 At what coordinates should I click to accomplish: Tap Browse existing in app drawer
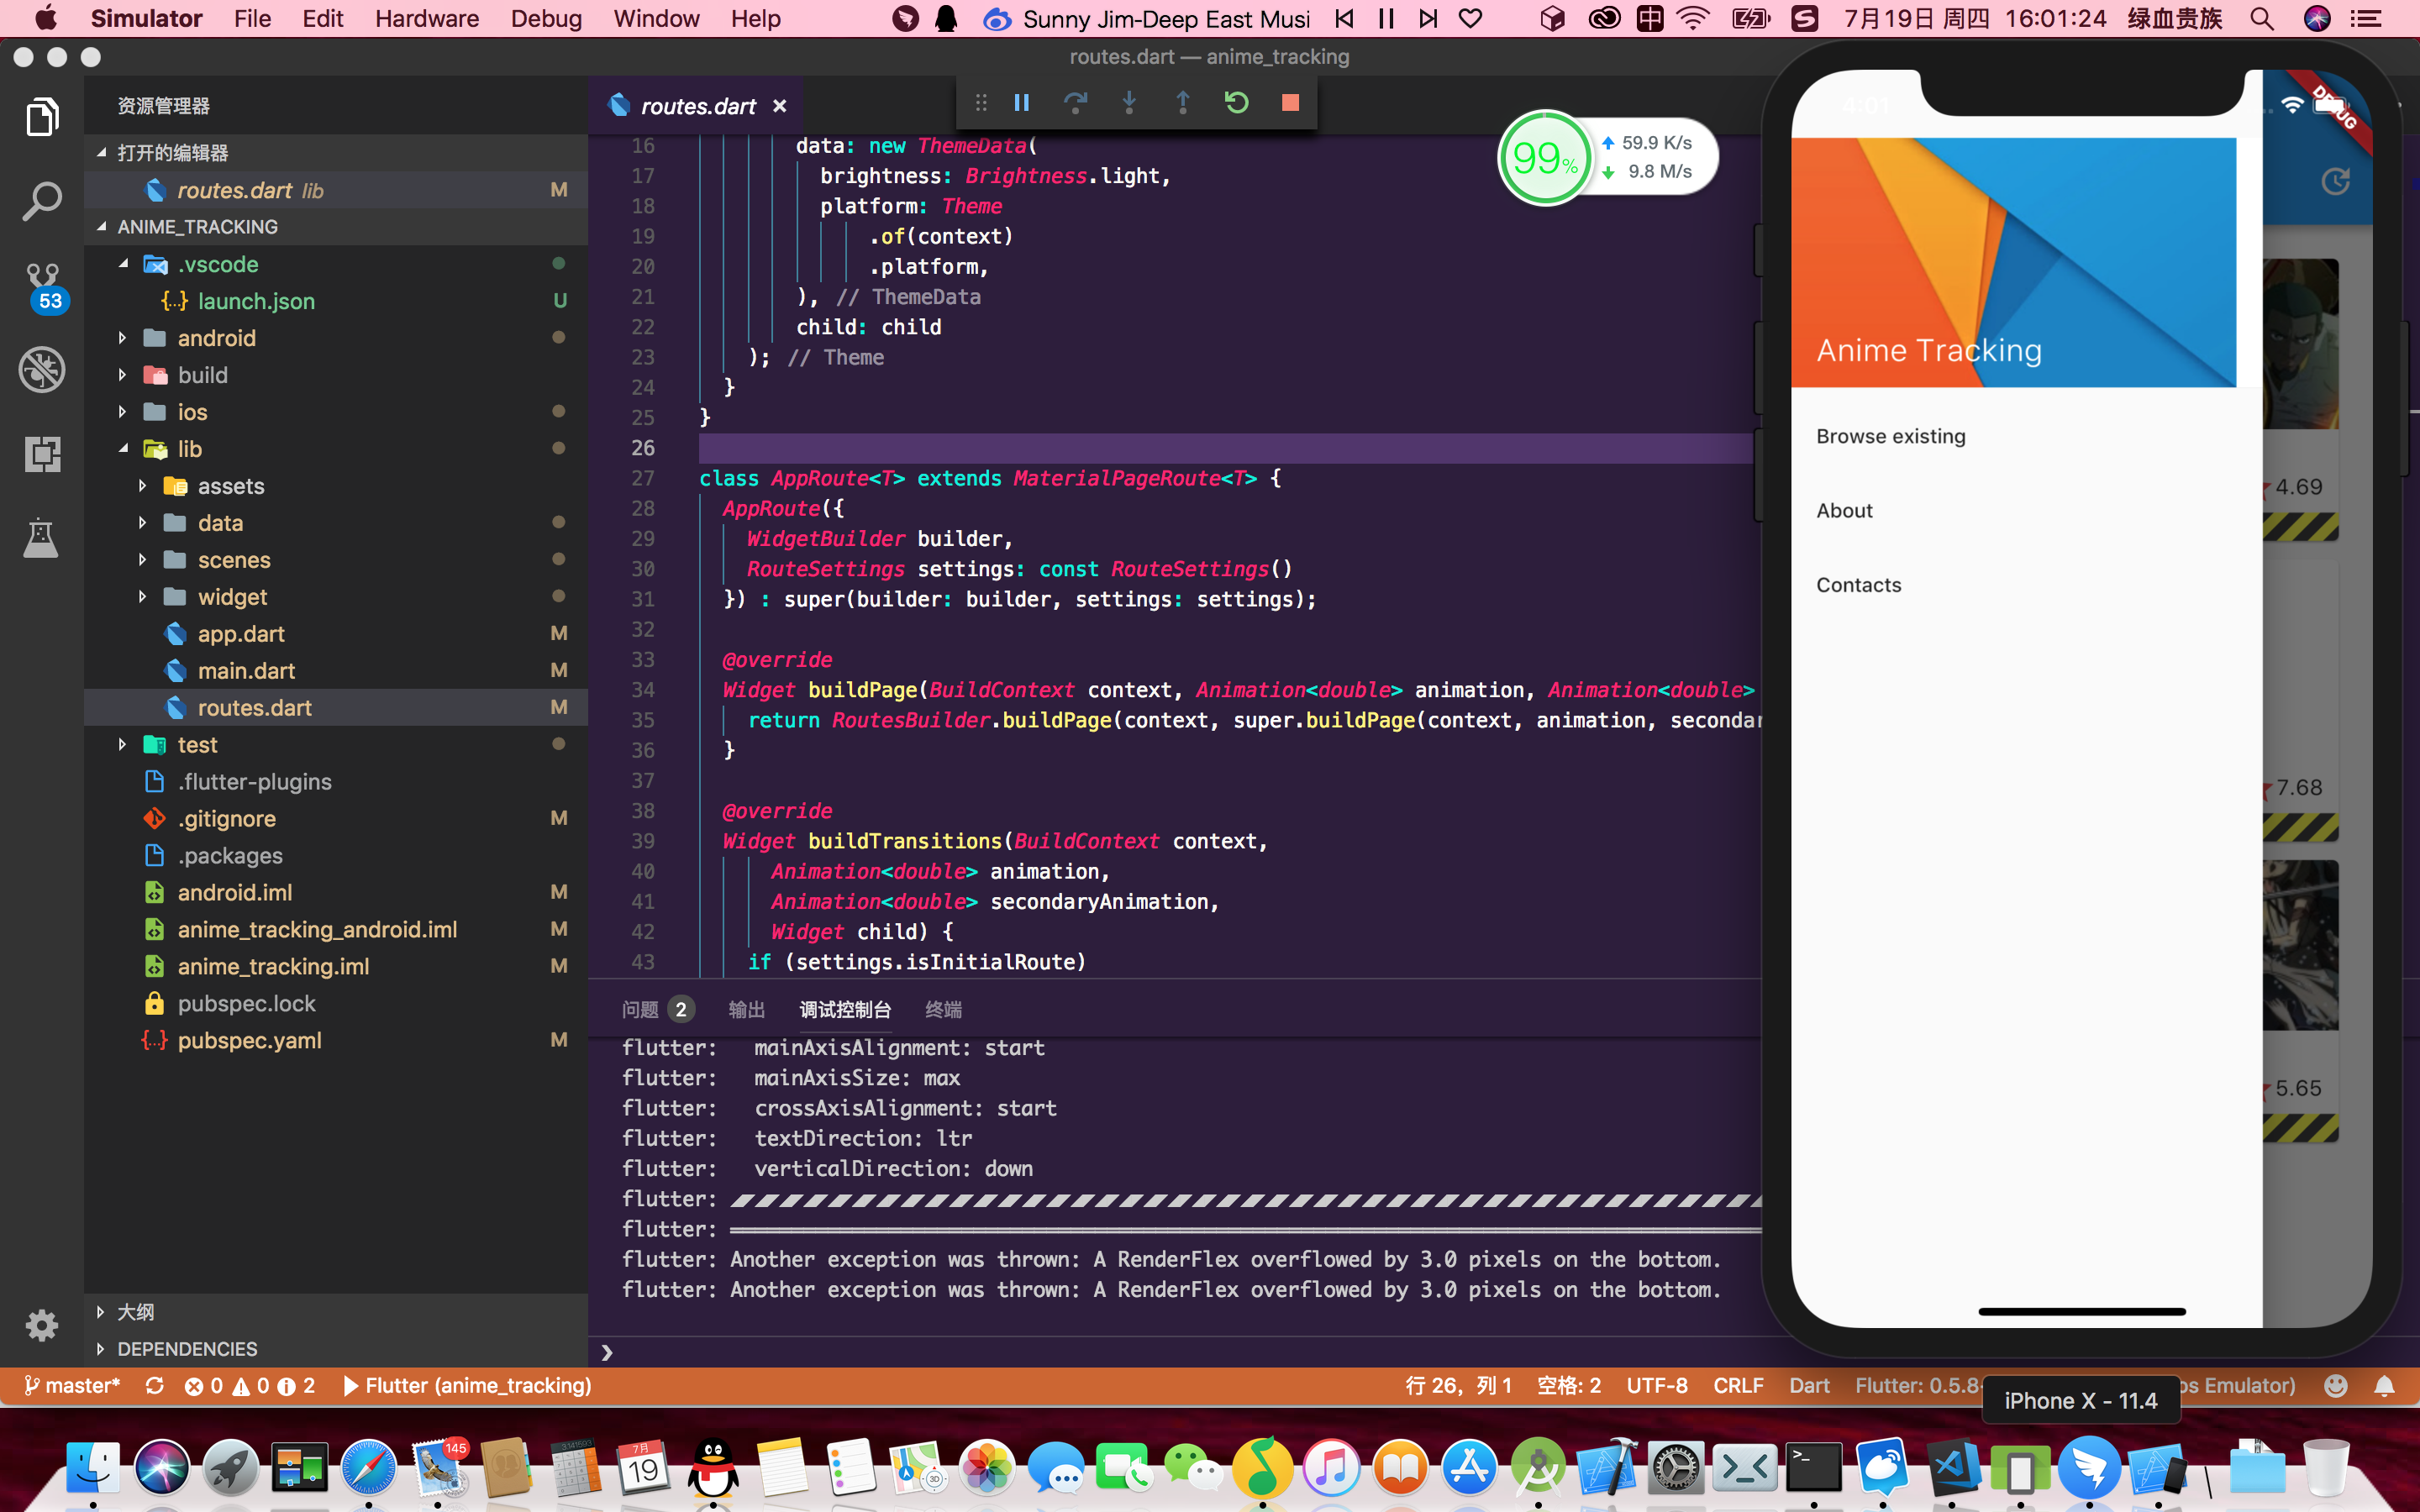click(1890, 436)
